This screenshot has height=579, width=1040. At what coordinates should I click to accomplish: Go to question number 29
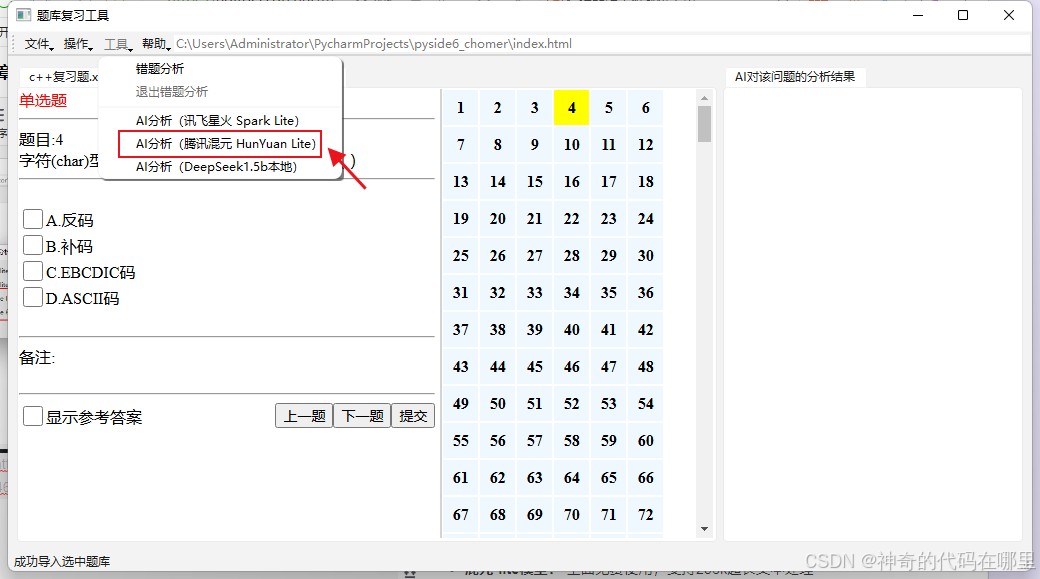point(609,256)
